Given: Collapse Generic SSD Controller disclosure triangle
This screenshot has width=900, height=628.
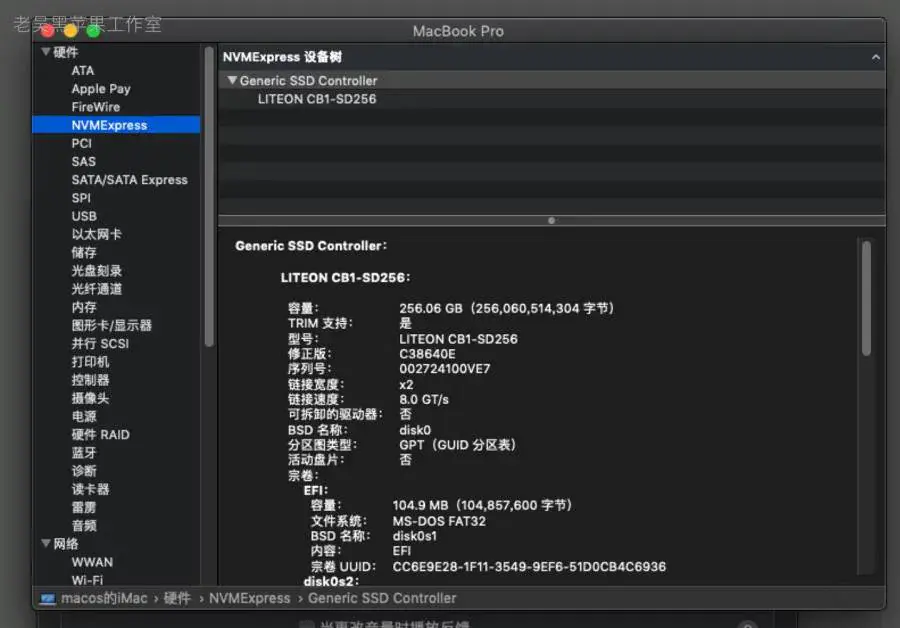Looking at the screenshot, I should tap(232, 80).
